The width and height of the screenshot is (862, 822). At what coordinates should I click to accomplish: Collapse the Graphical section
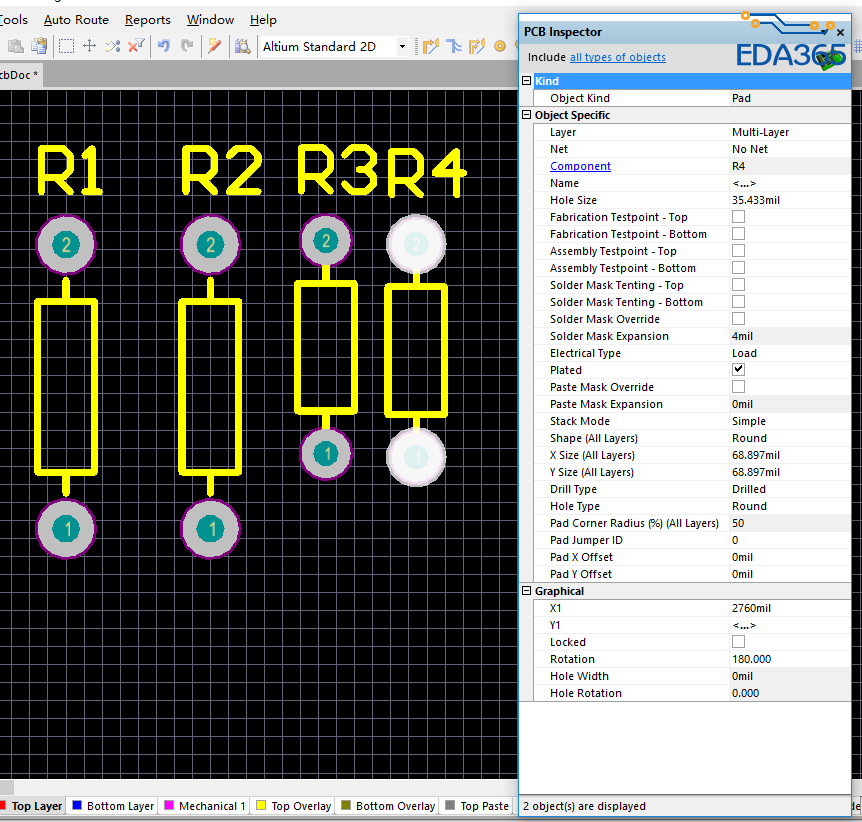pyautogui.click(x=527, y=591)
